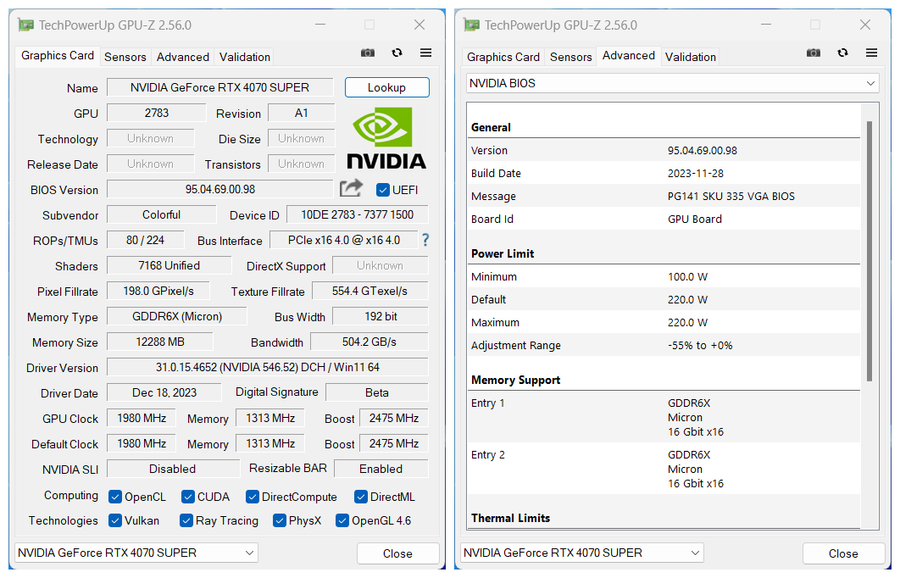Image resolution: width=900 pixels, height=578 pixels.
Task: Open the hamburger menu in right window
Action: (x=872, y=53)
